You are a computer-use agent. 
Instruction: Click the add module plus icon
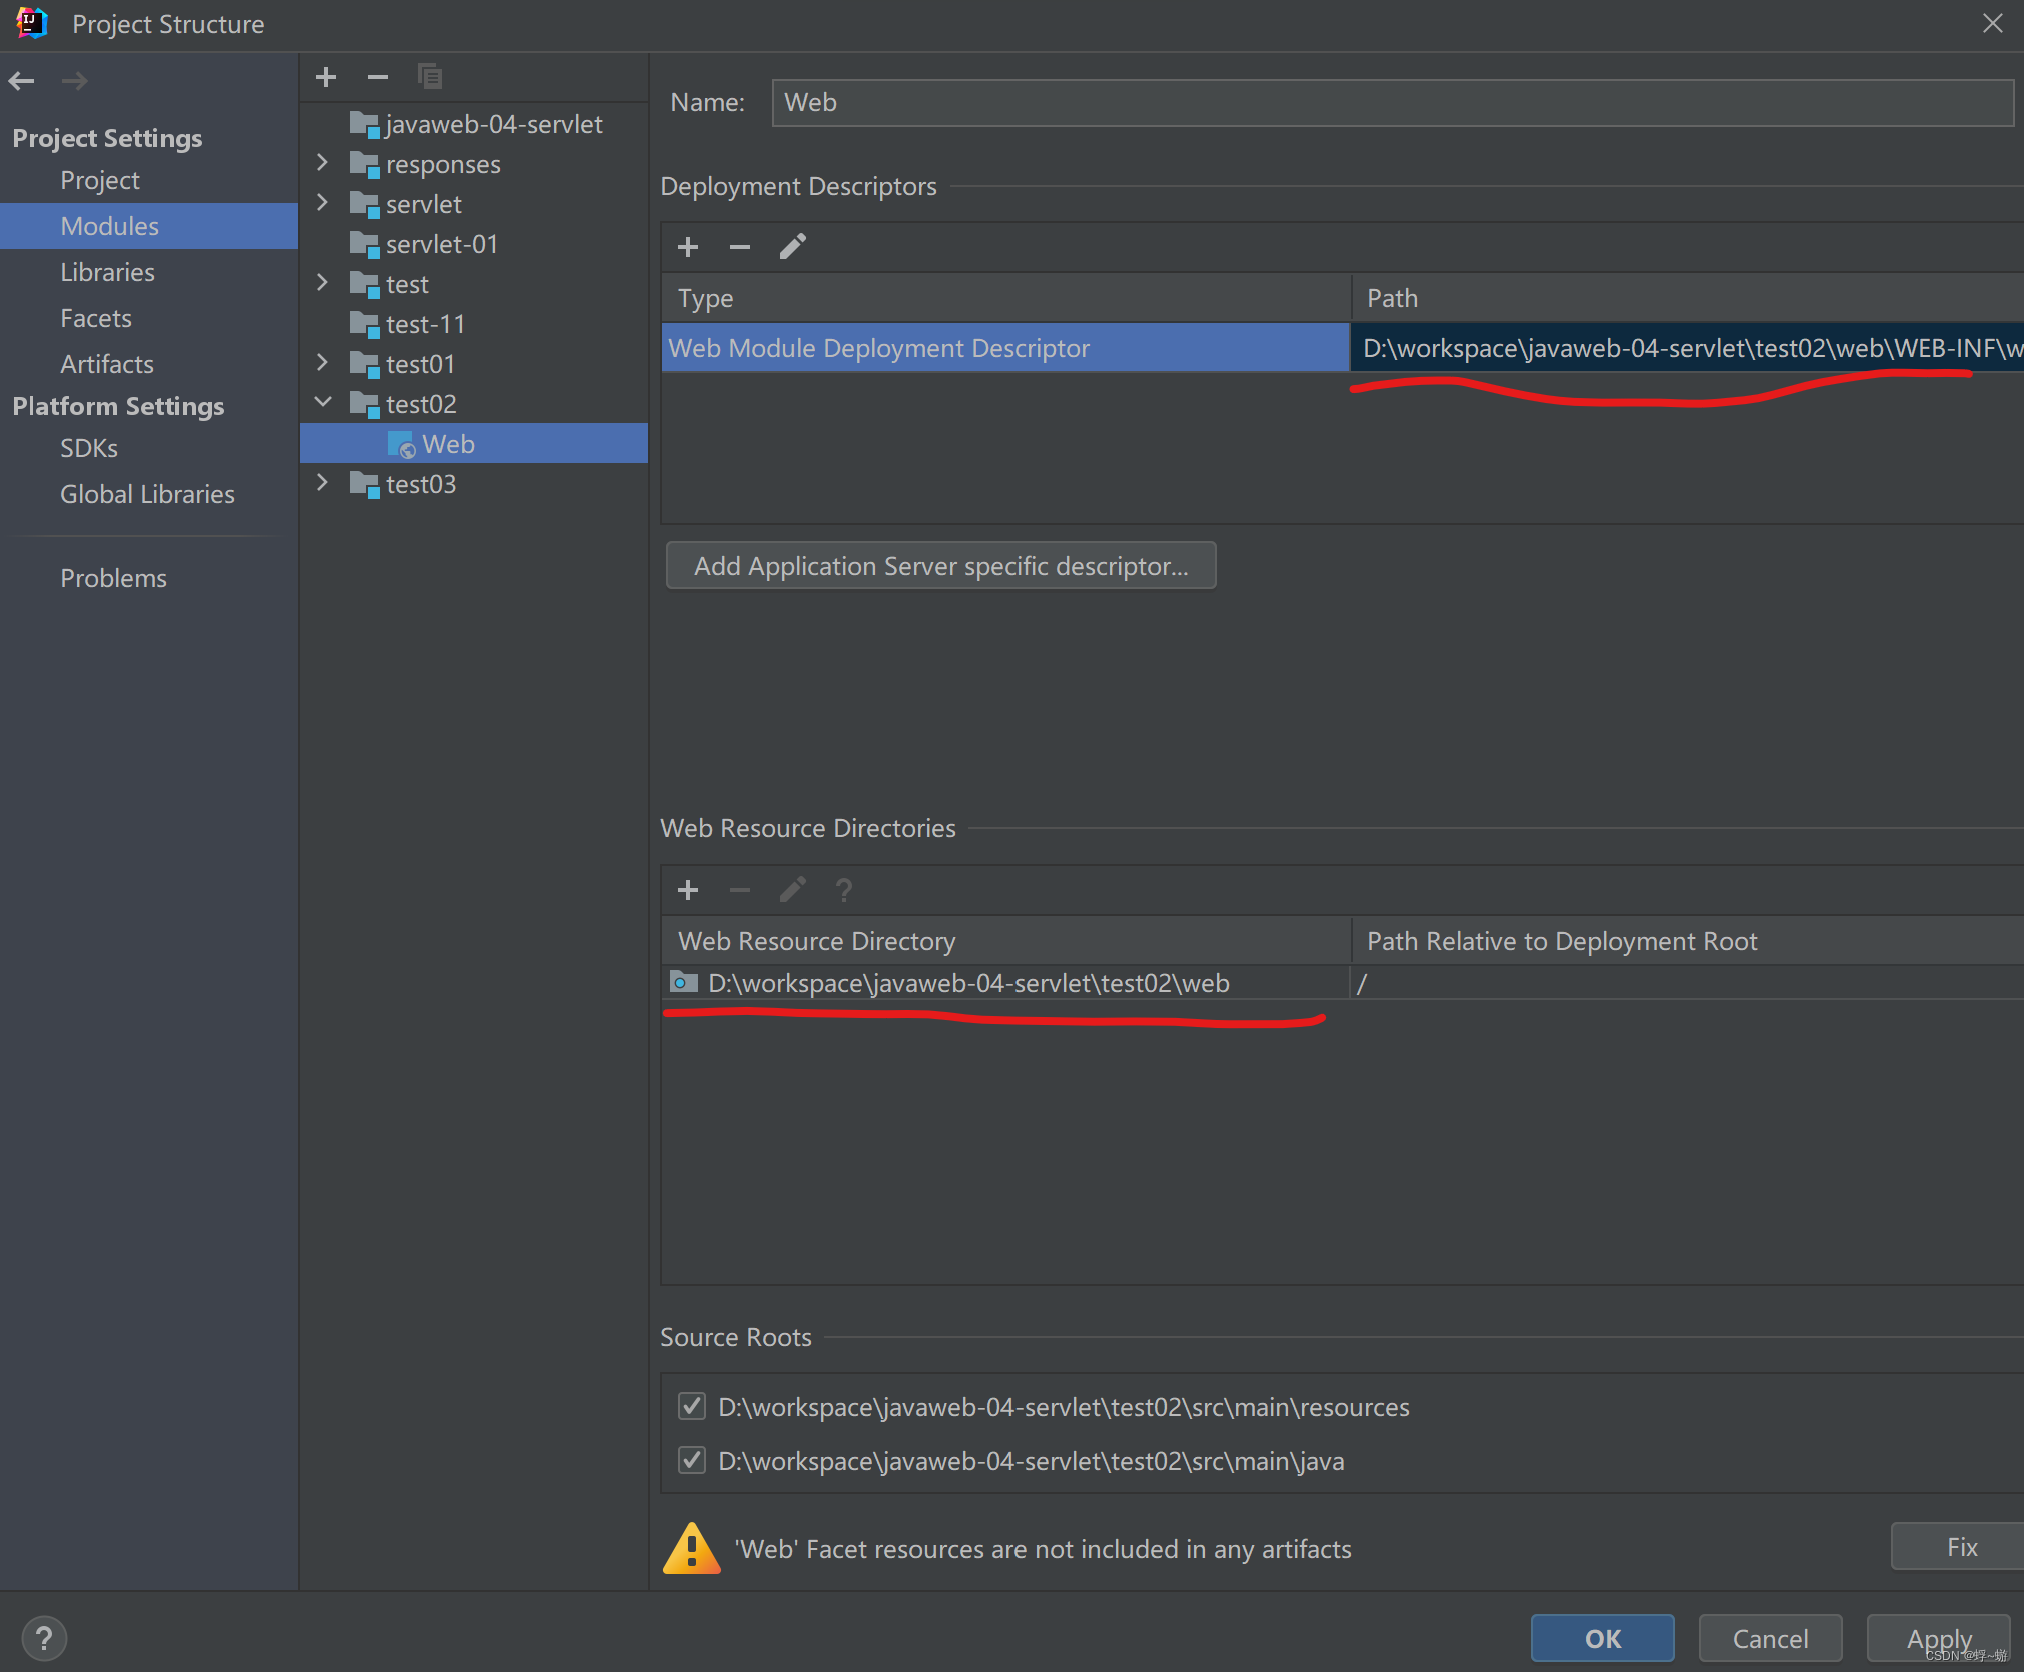coord(326,77)
